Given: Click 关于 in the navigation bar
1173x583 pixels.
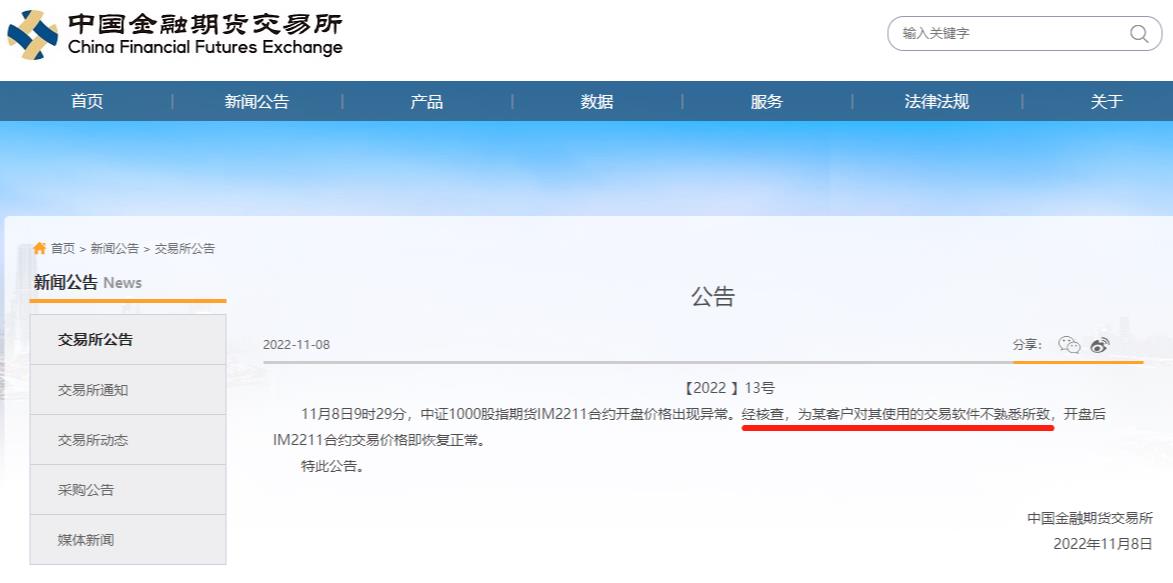Looking at the screenshot, I should 1107,101.
